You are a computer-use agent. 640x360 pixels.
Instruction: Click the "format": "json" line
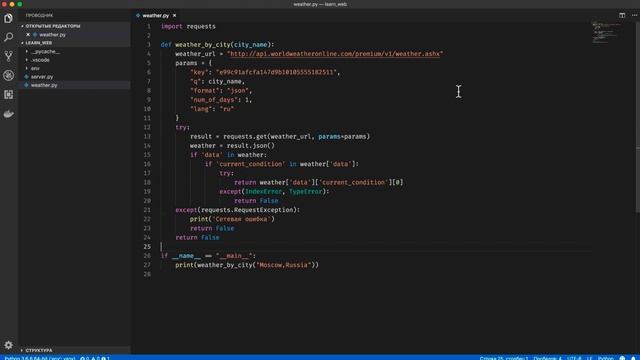pyautogui.click(x=221, y=91)
